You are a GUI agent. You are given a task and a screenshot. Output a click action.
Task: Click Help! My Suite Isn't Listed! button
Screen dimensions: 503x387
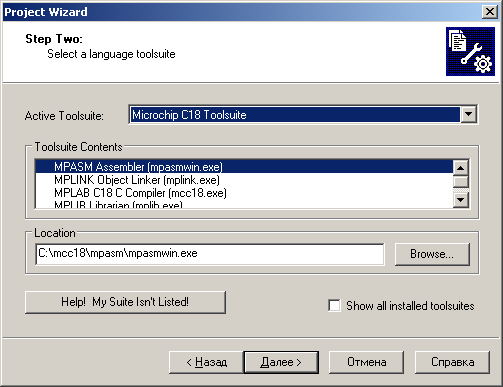pos(125,302)
